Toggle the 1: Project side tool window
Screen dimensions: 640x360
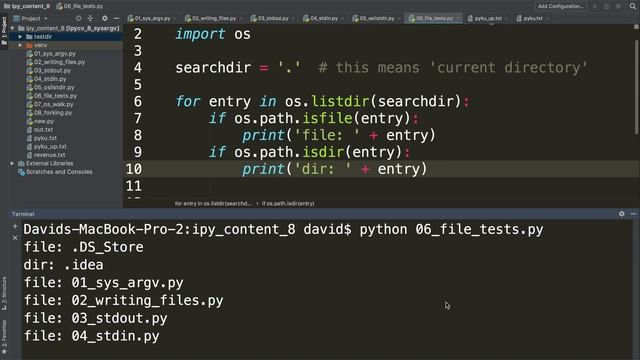4,32
